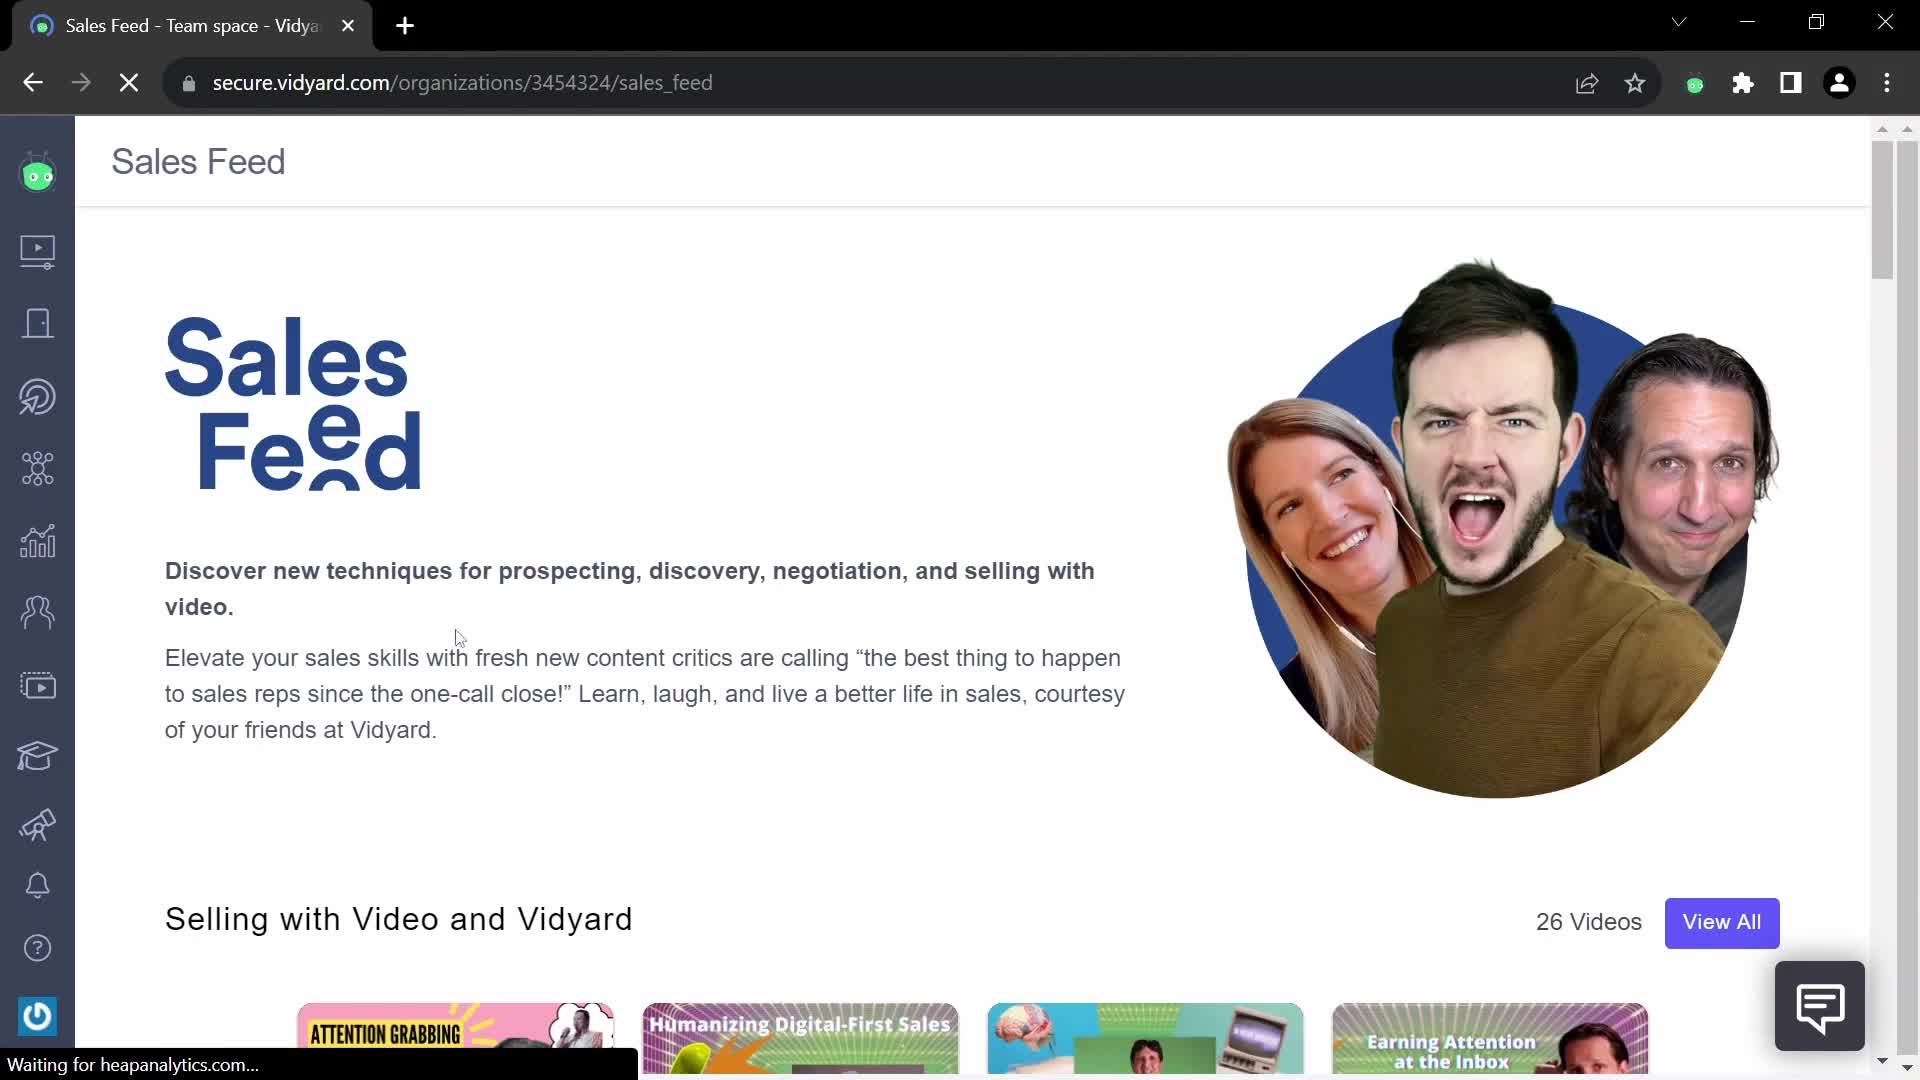This screenshot has width=1920, height=1080.
Task: Open the Attention Grabbing video thumbnail
Action: [456, 1038]
